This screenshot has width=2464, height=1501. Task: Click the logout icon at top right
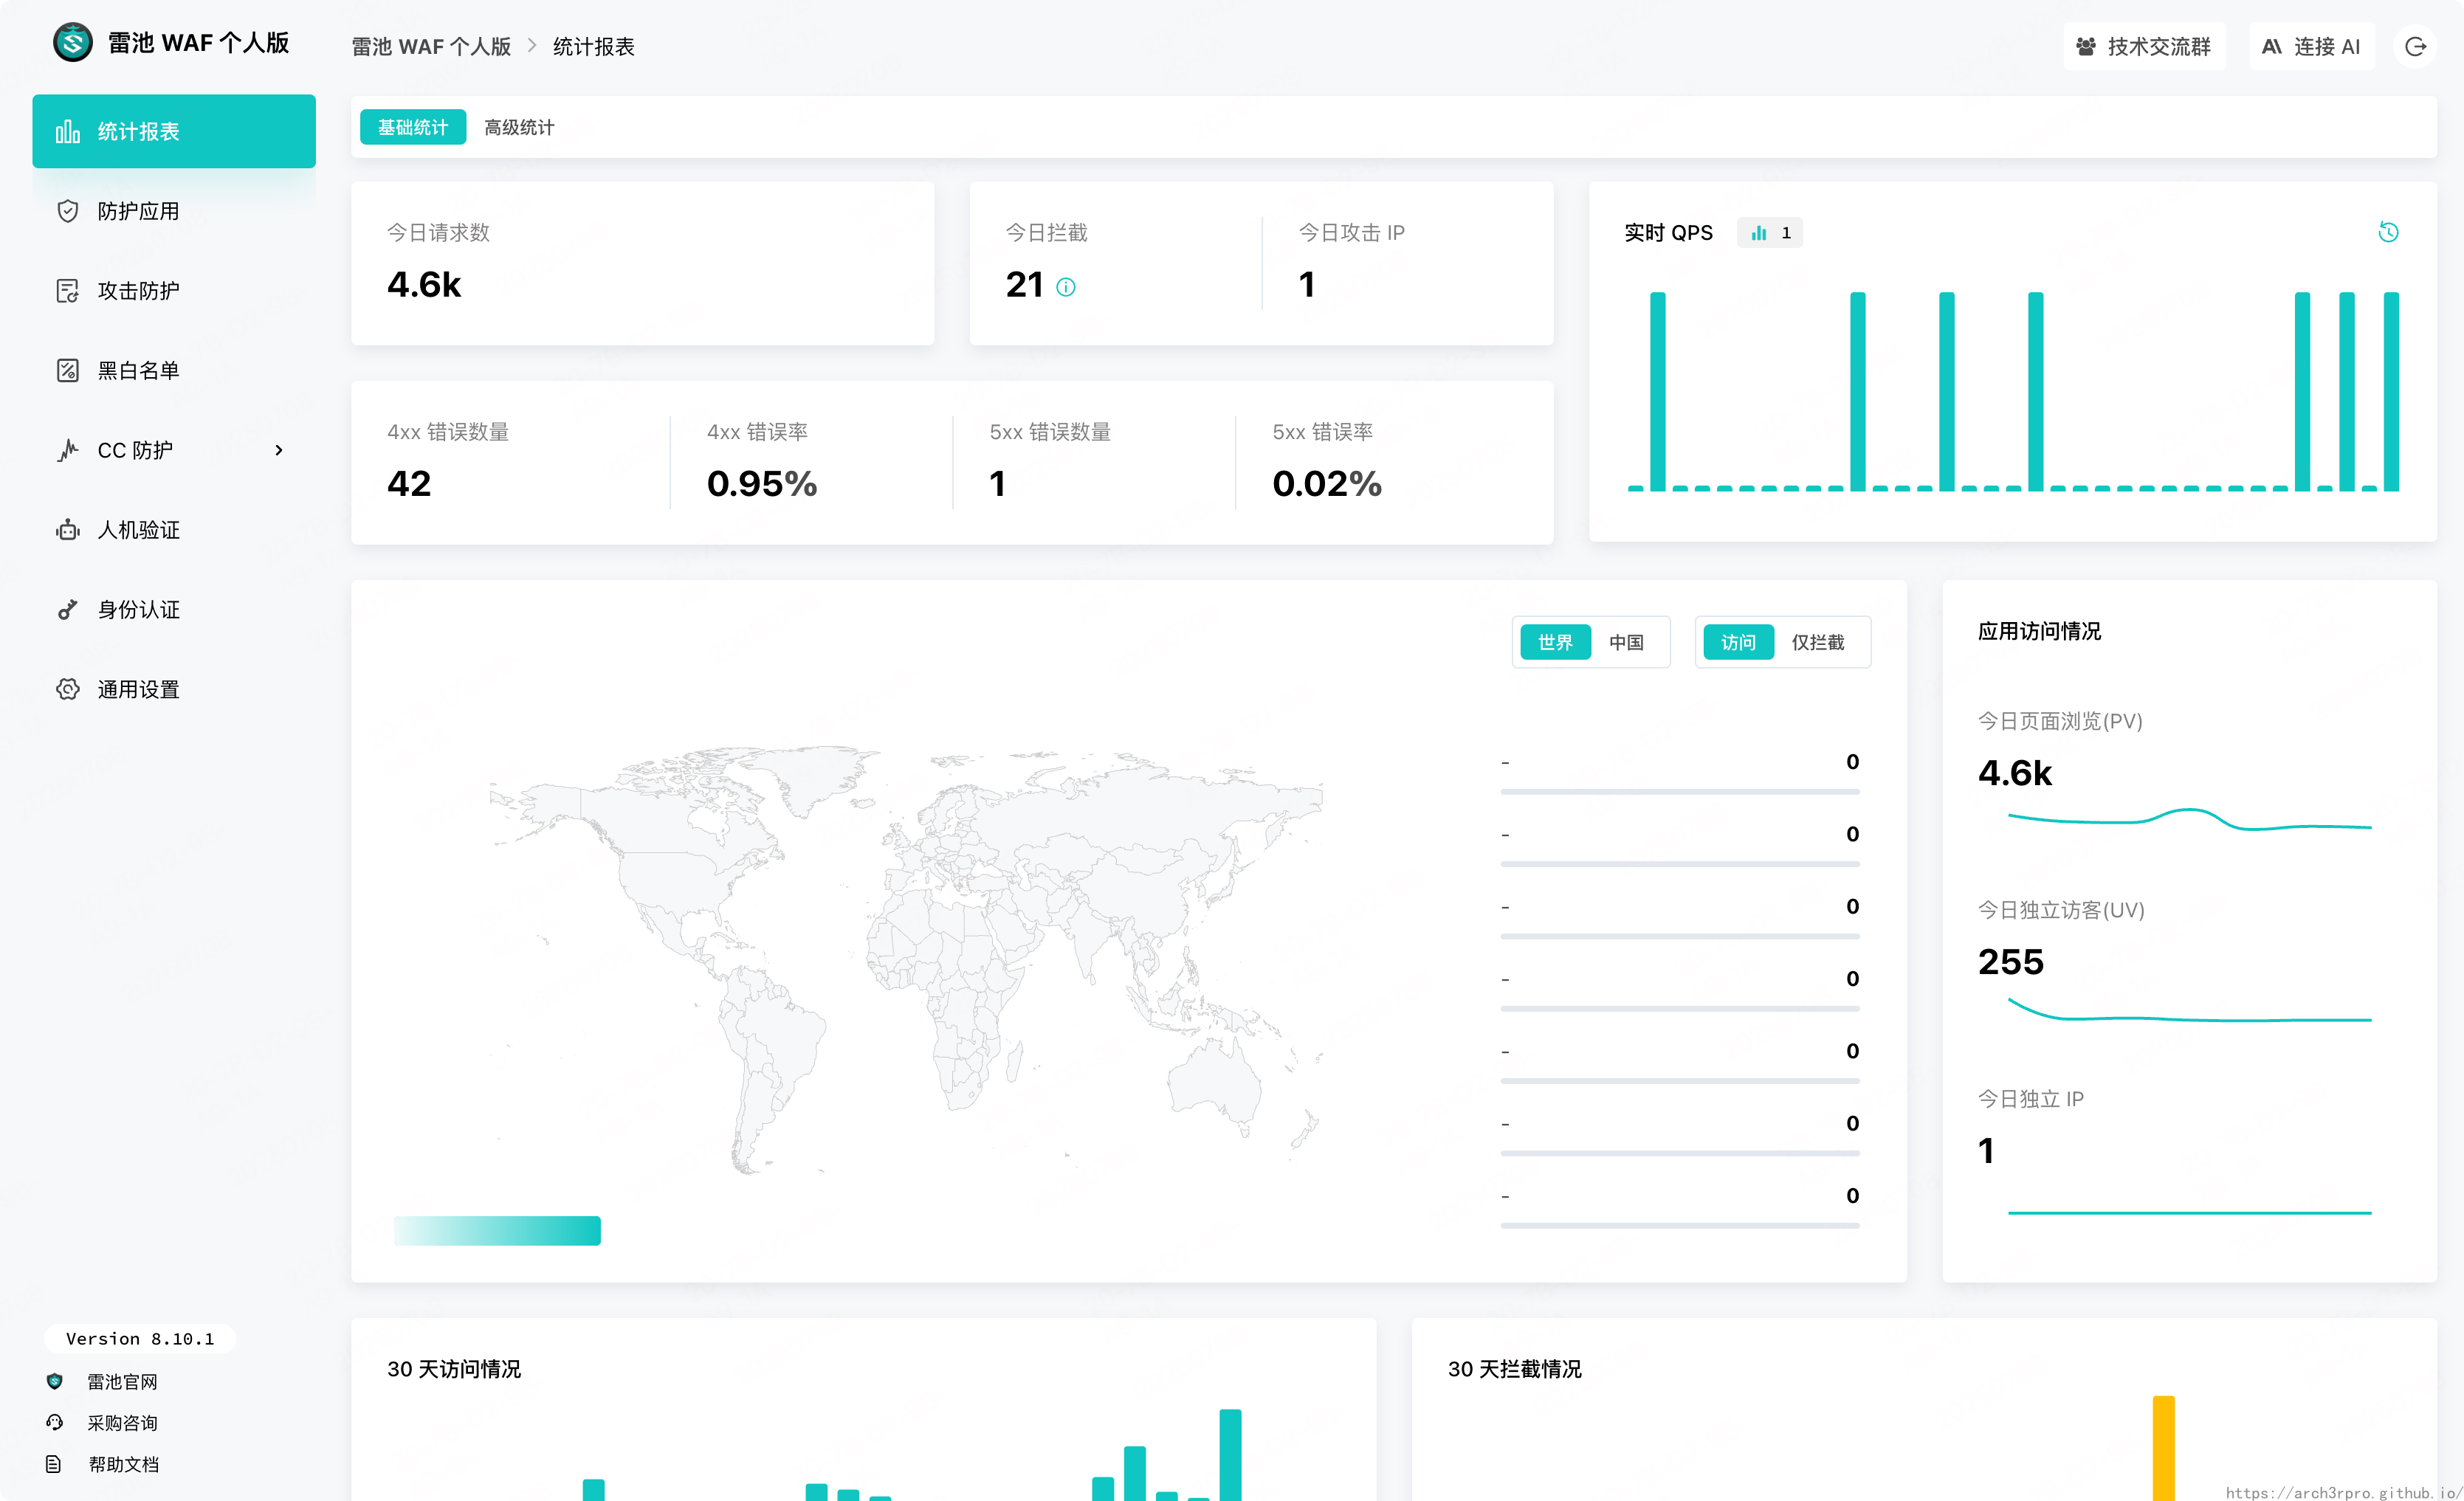coord(2415,47)
